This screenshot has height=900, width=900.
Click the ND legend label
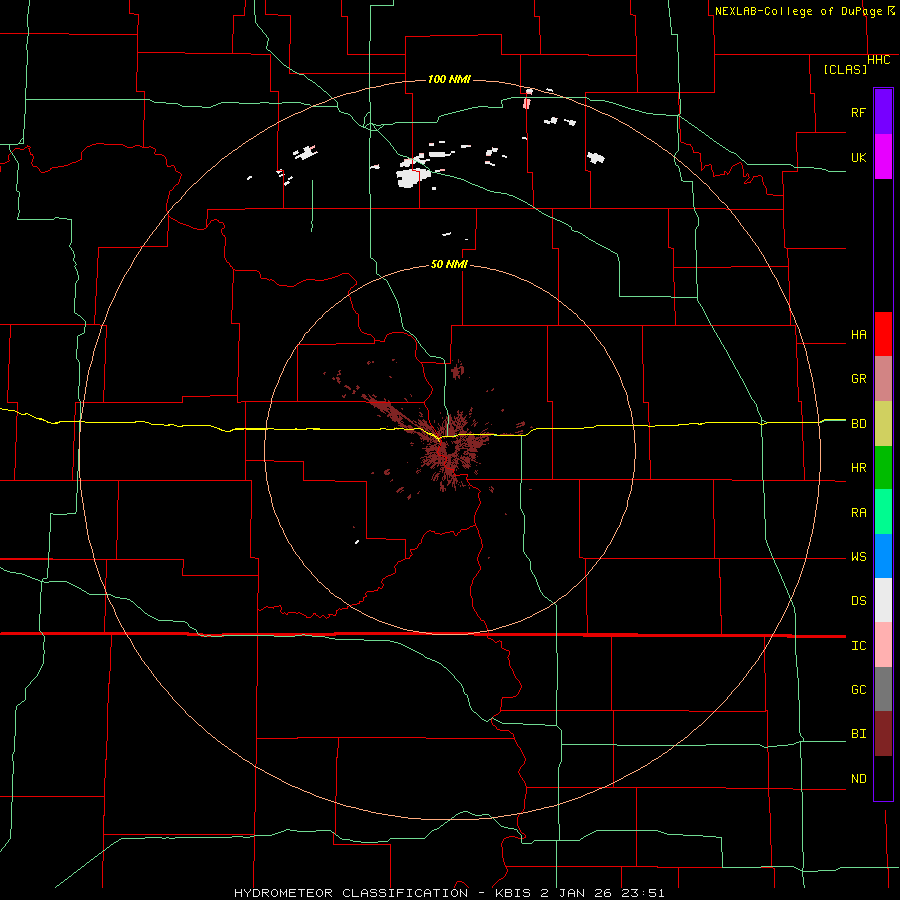pyautogui.click(x=859, y=778)
